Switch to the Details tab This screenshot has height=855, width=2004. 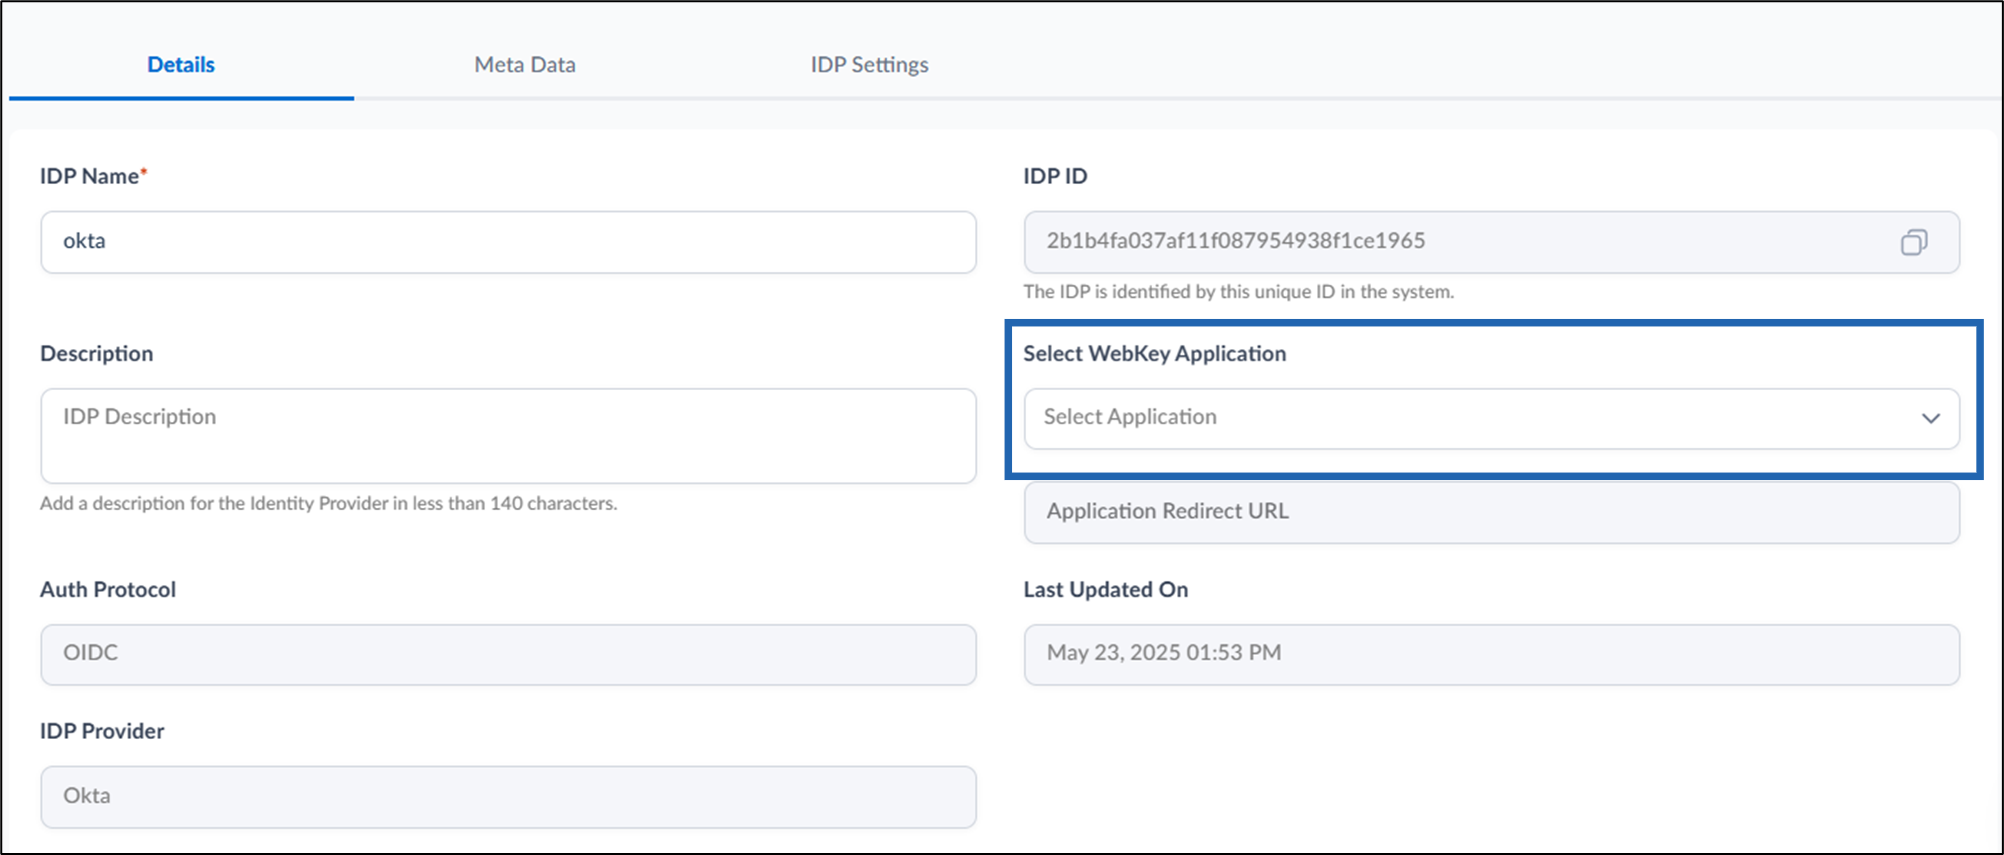click(181, 65)
